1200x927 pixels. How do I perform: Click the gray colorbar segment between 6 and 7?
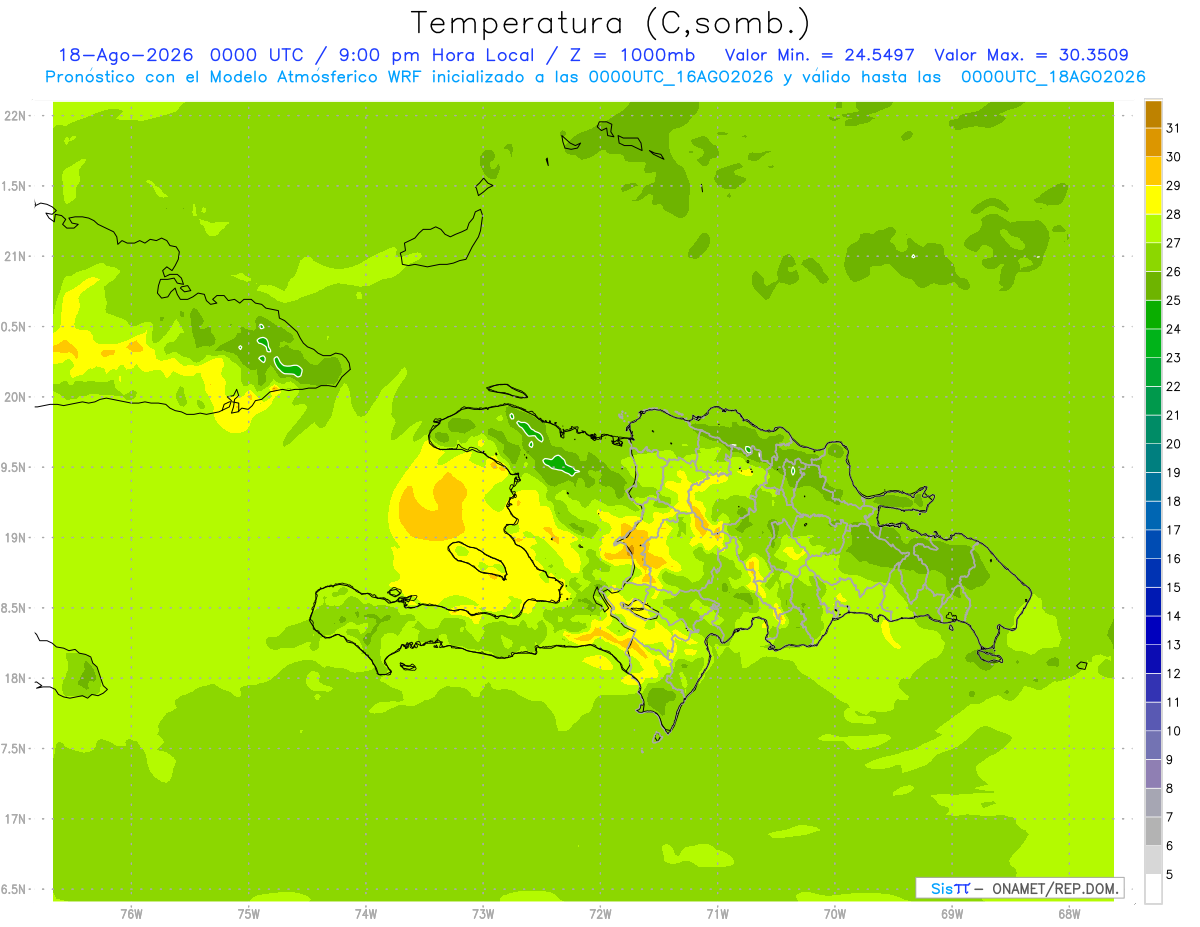coord(1153,831)
